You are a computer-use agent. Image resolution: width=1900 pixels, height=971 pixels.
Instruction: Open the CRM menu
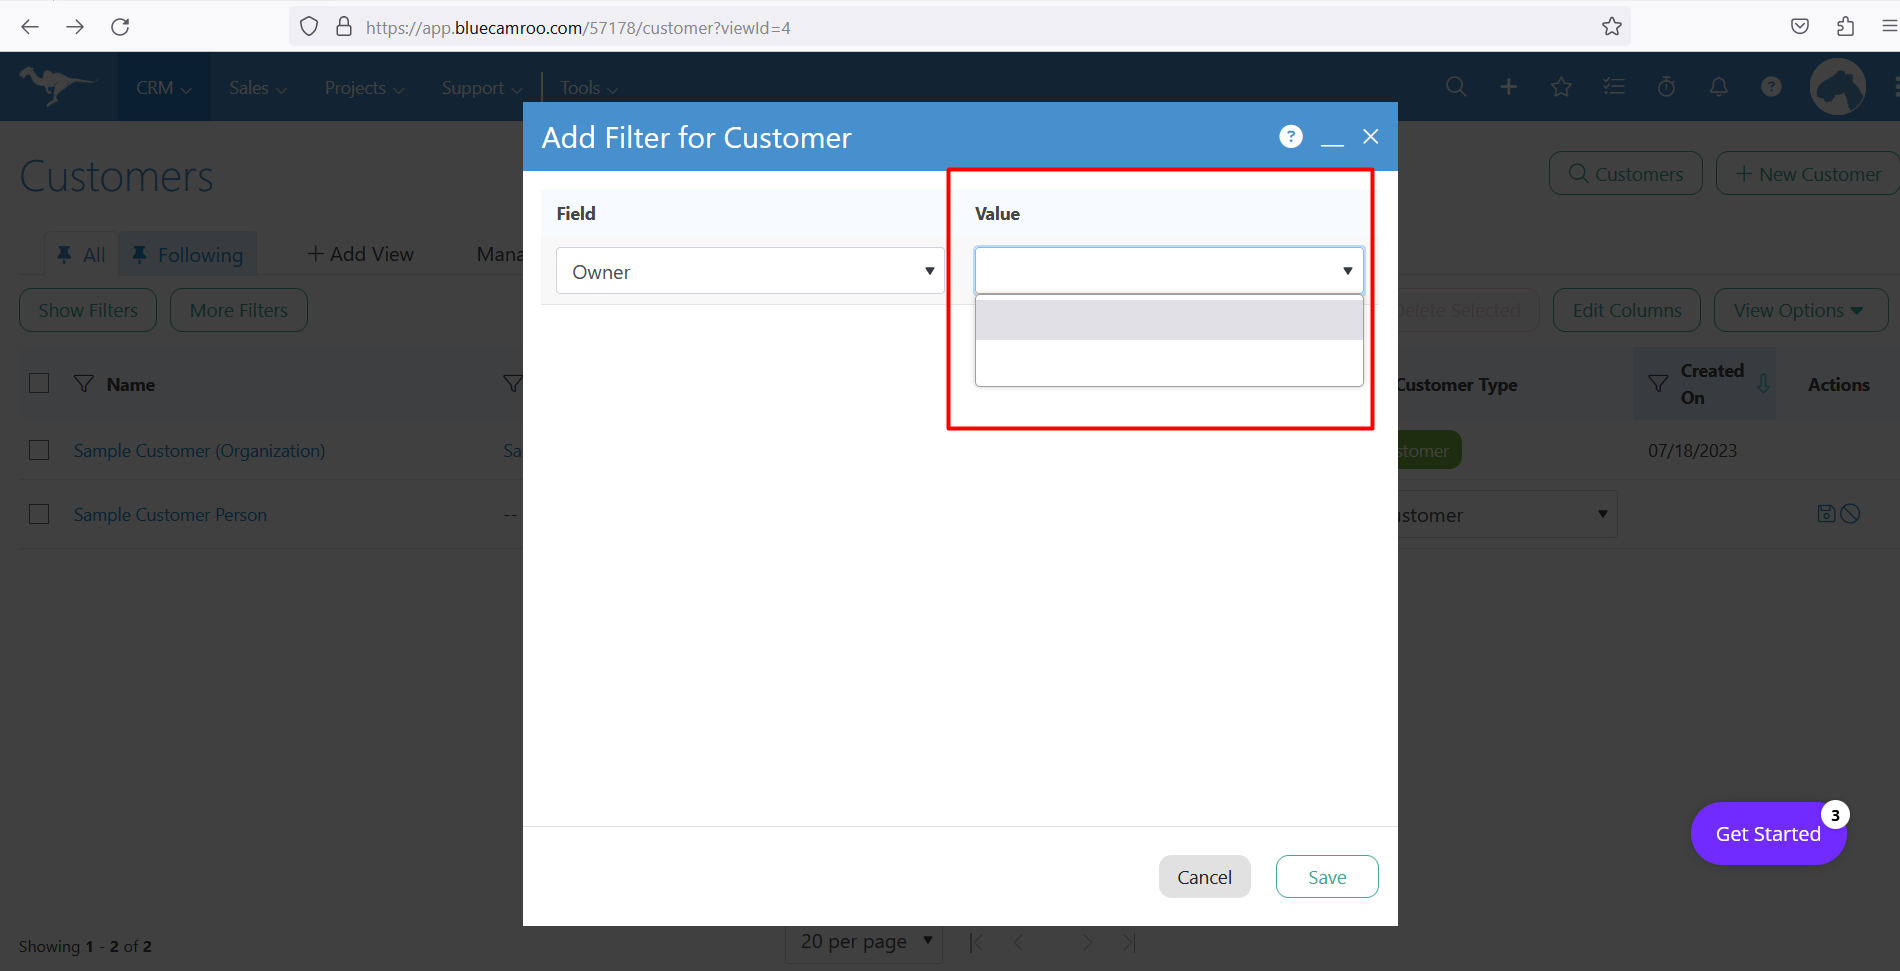(x=164, y=87)
